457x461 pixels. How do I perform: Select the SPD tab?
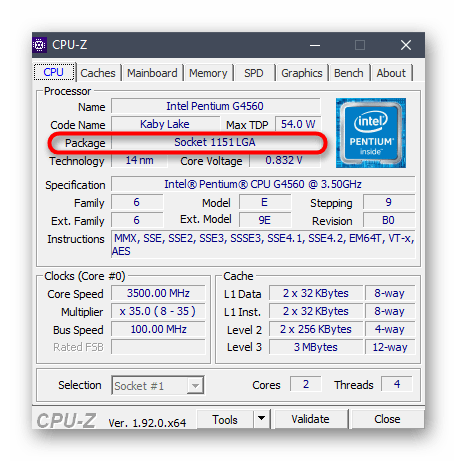(253, 73)
